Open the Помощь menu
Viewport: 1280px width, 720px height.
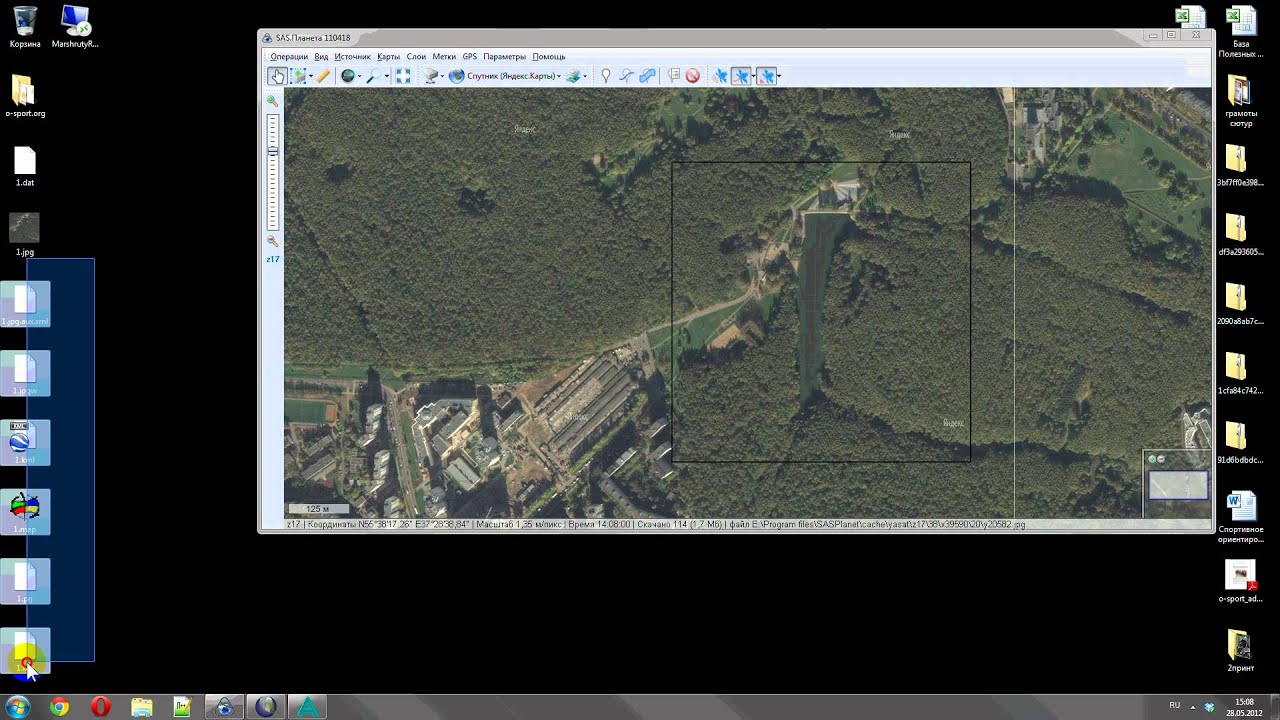pos(549,57)
